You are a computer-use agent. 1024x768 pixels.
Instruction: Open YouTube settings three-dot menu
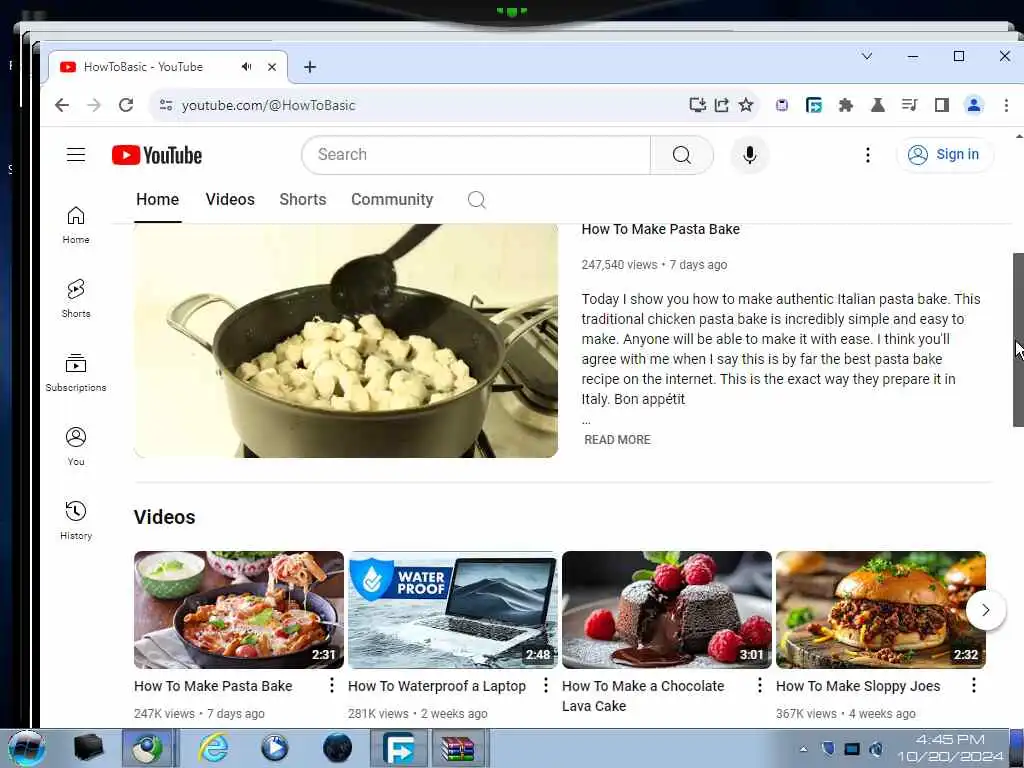coord(867,155)
